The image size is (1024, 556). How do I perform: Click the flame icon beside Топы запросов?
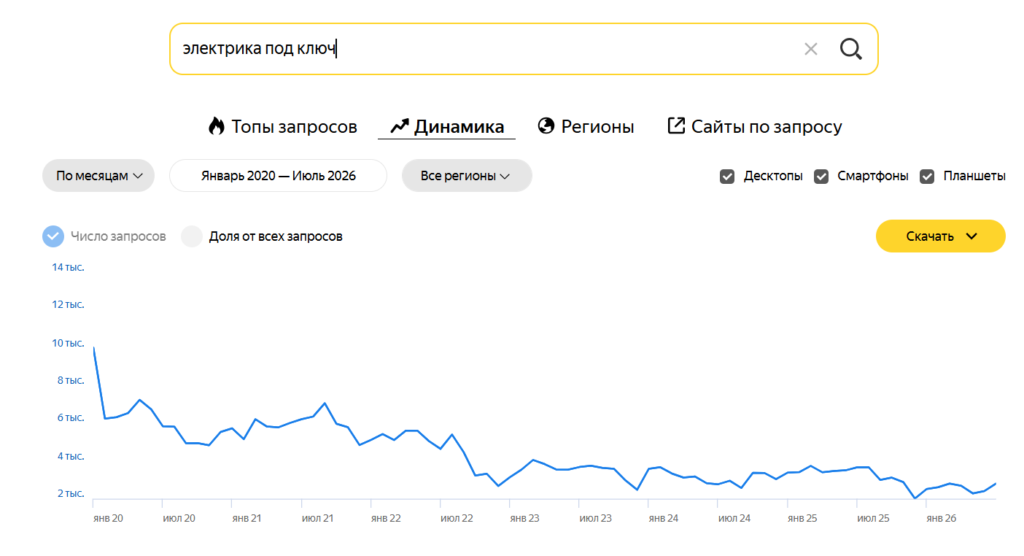pos(216,126)
